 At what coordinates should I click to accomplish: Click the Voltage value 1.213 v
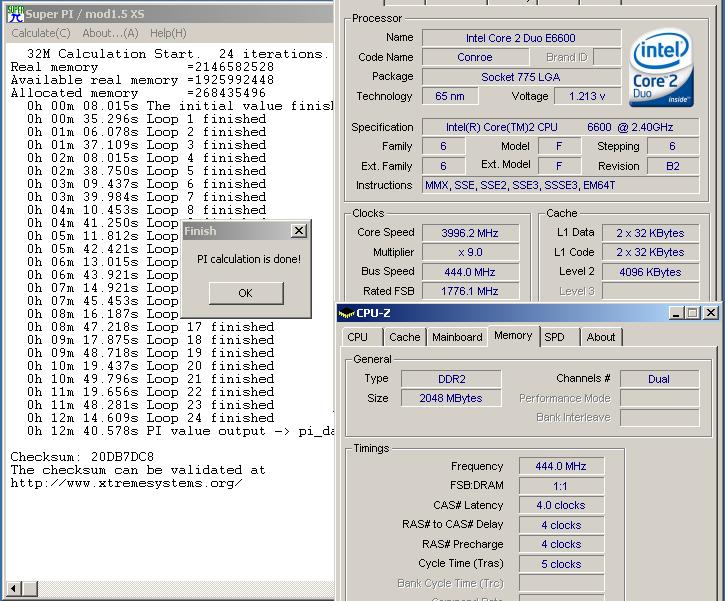coord(587,96)
